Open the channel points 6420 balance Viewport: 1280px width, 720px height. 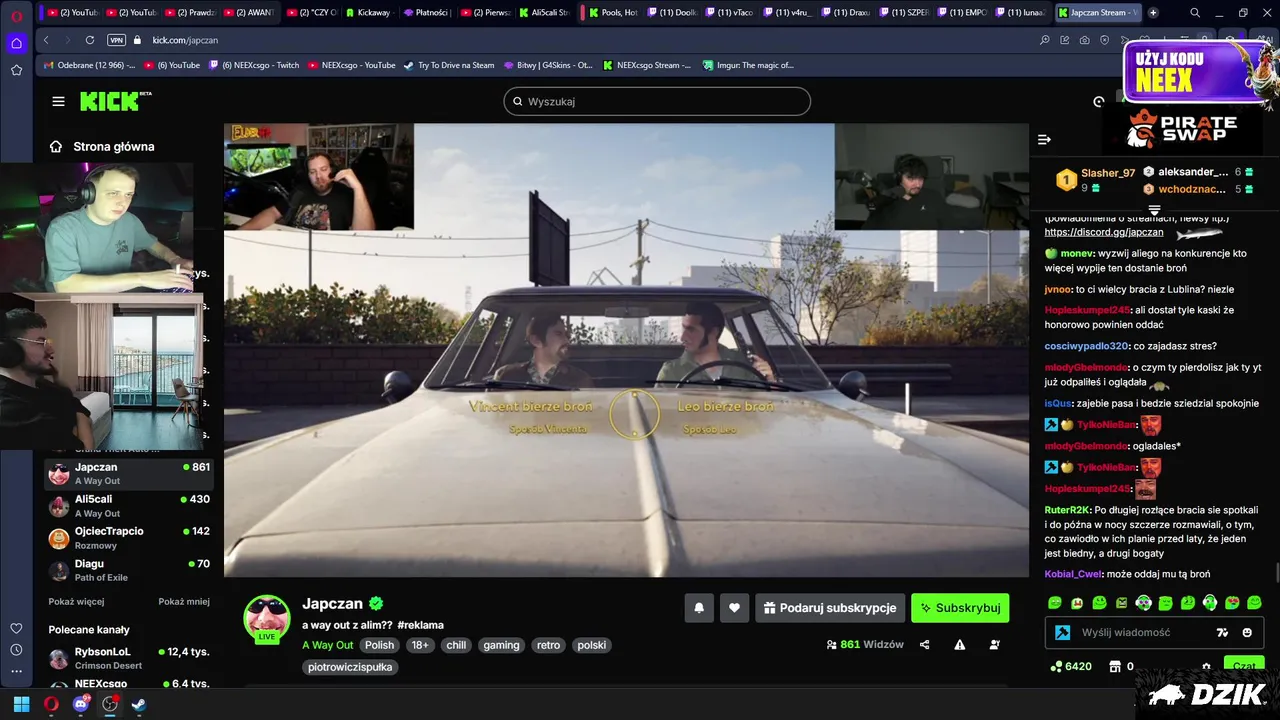pos(1070,666)
